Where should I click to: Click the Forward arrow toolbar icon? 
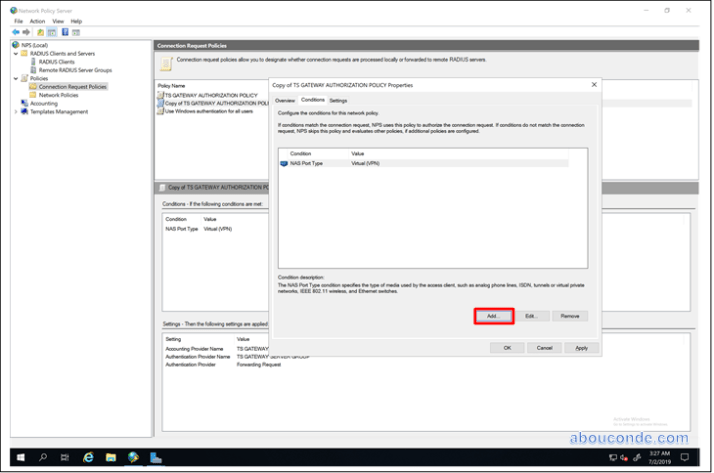[x=28, y=32]
